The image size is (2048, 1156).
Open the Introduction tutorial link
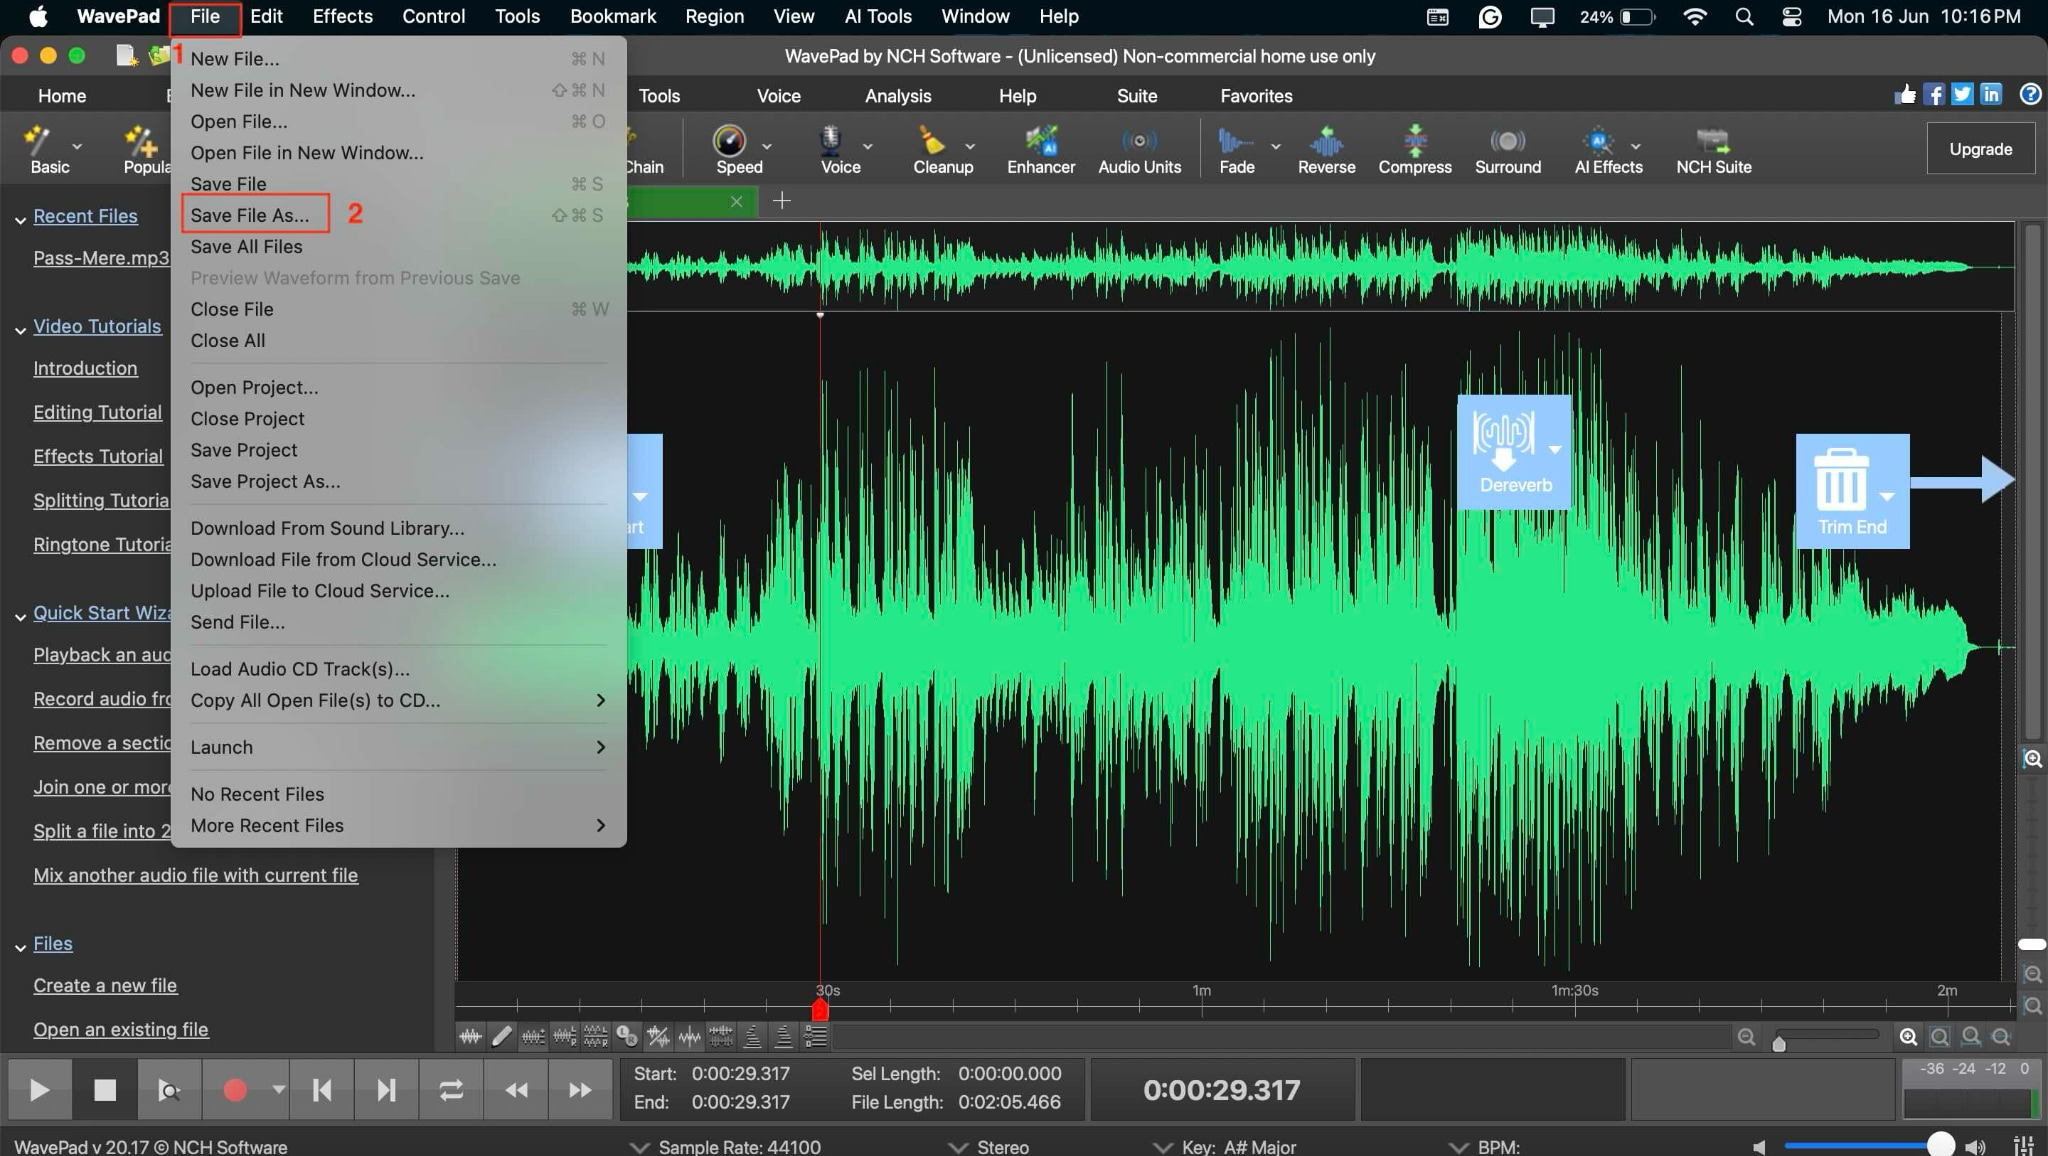pos(85,368)
